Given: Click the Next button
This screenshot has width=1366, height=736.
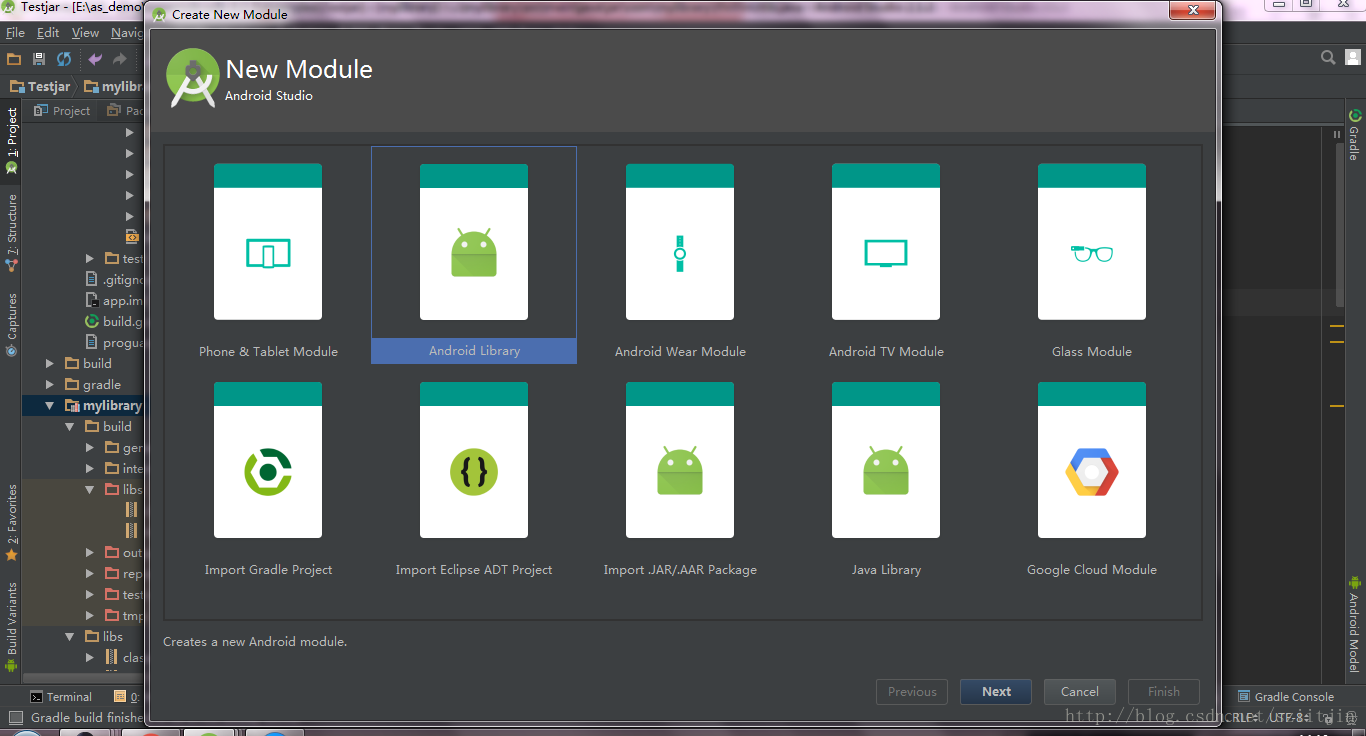Looking at the screenshot, I should click(996, 691).
